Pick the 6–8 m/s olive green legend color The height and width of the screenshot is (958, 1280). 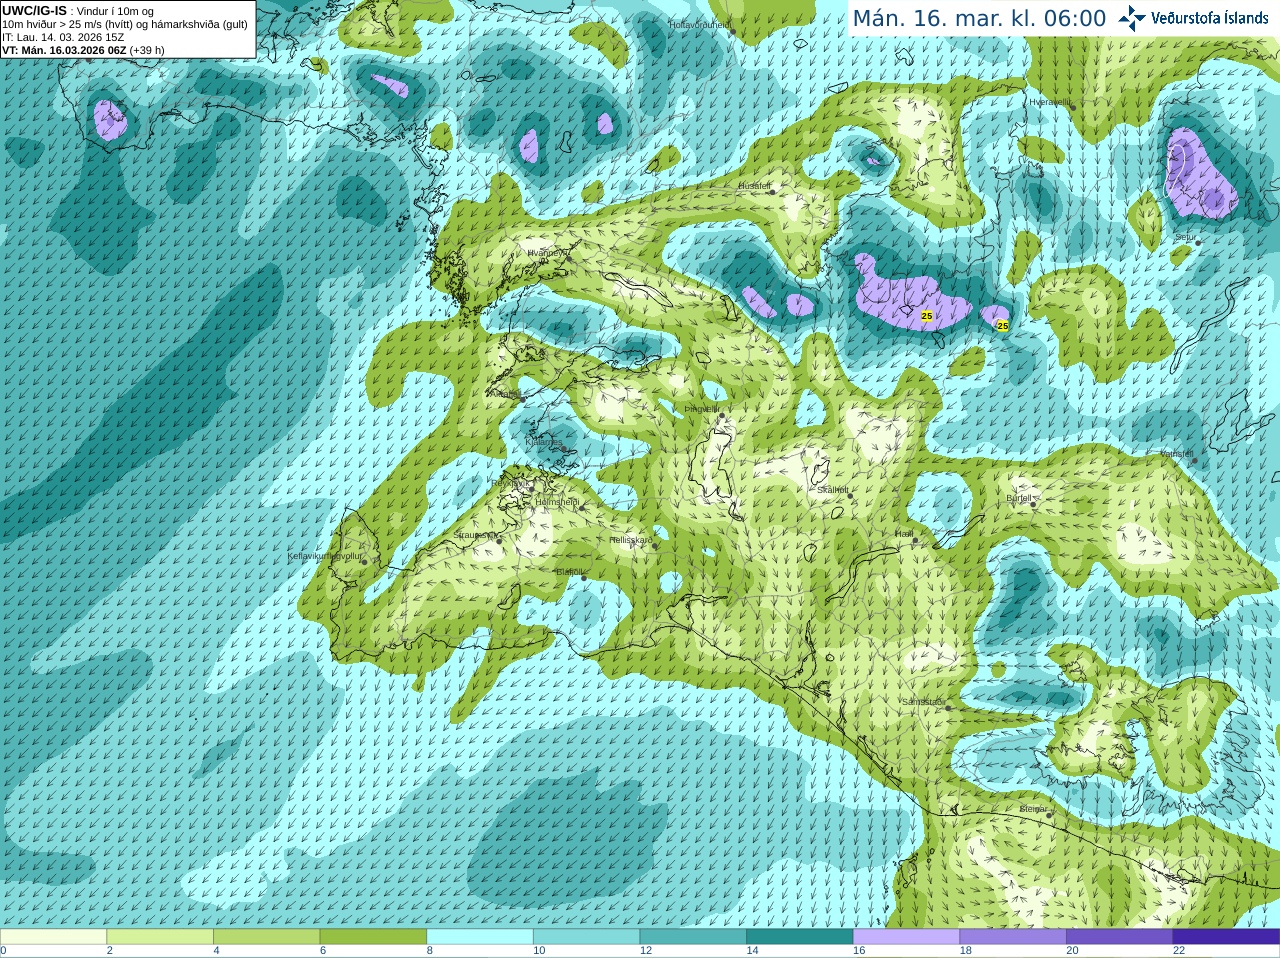373,937
